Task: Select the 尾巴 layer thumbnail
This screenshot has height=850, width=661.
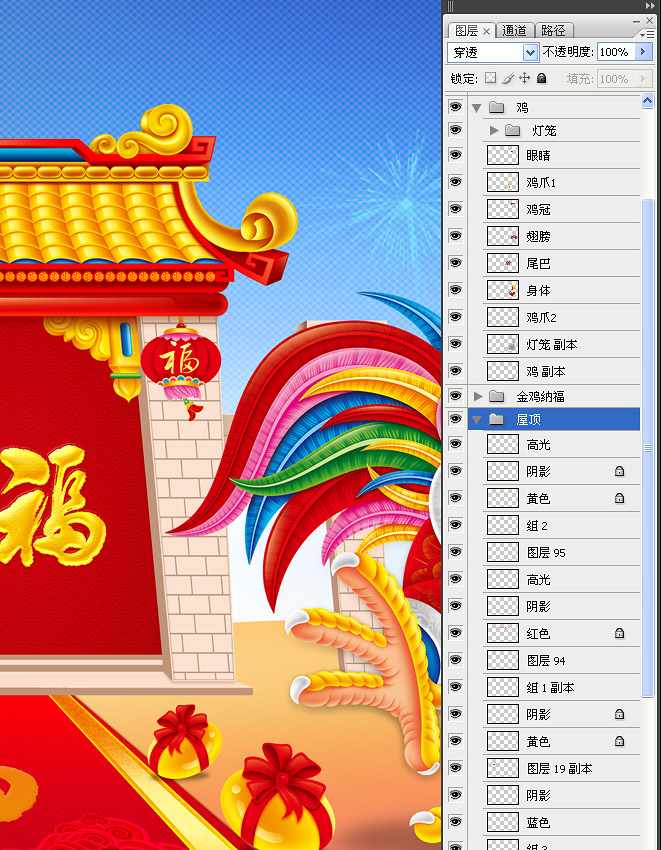Action: tap(503, 263)
